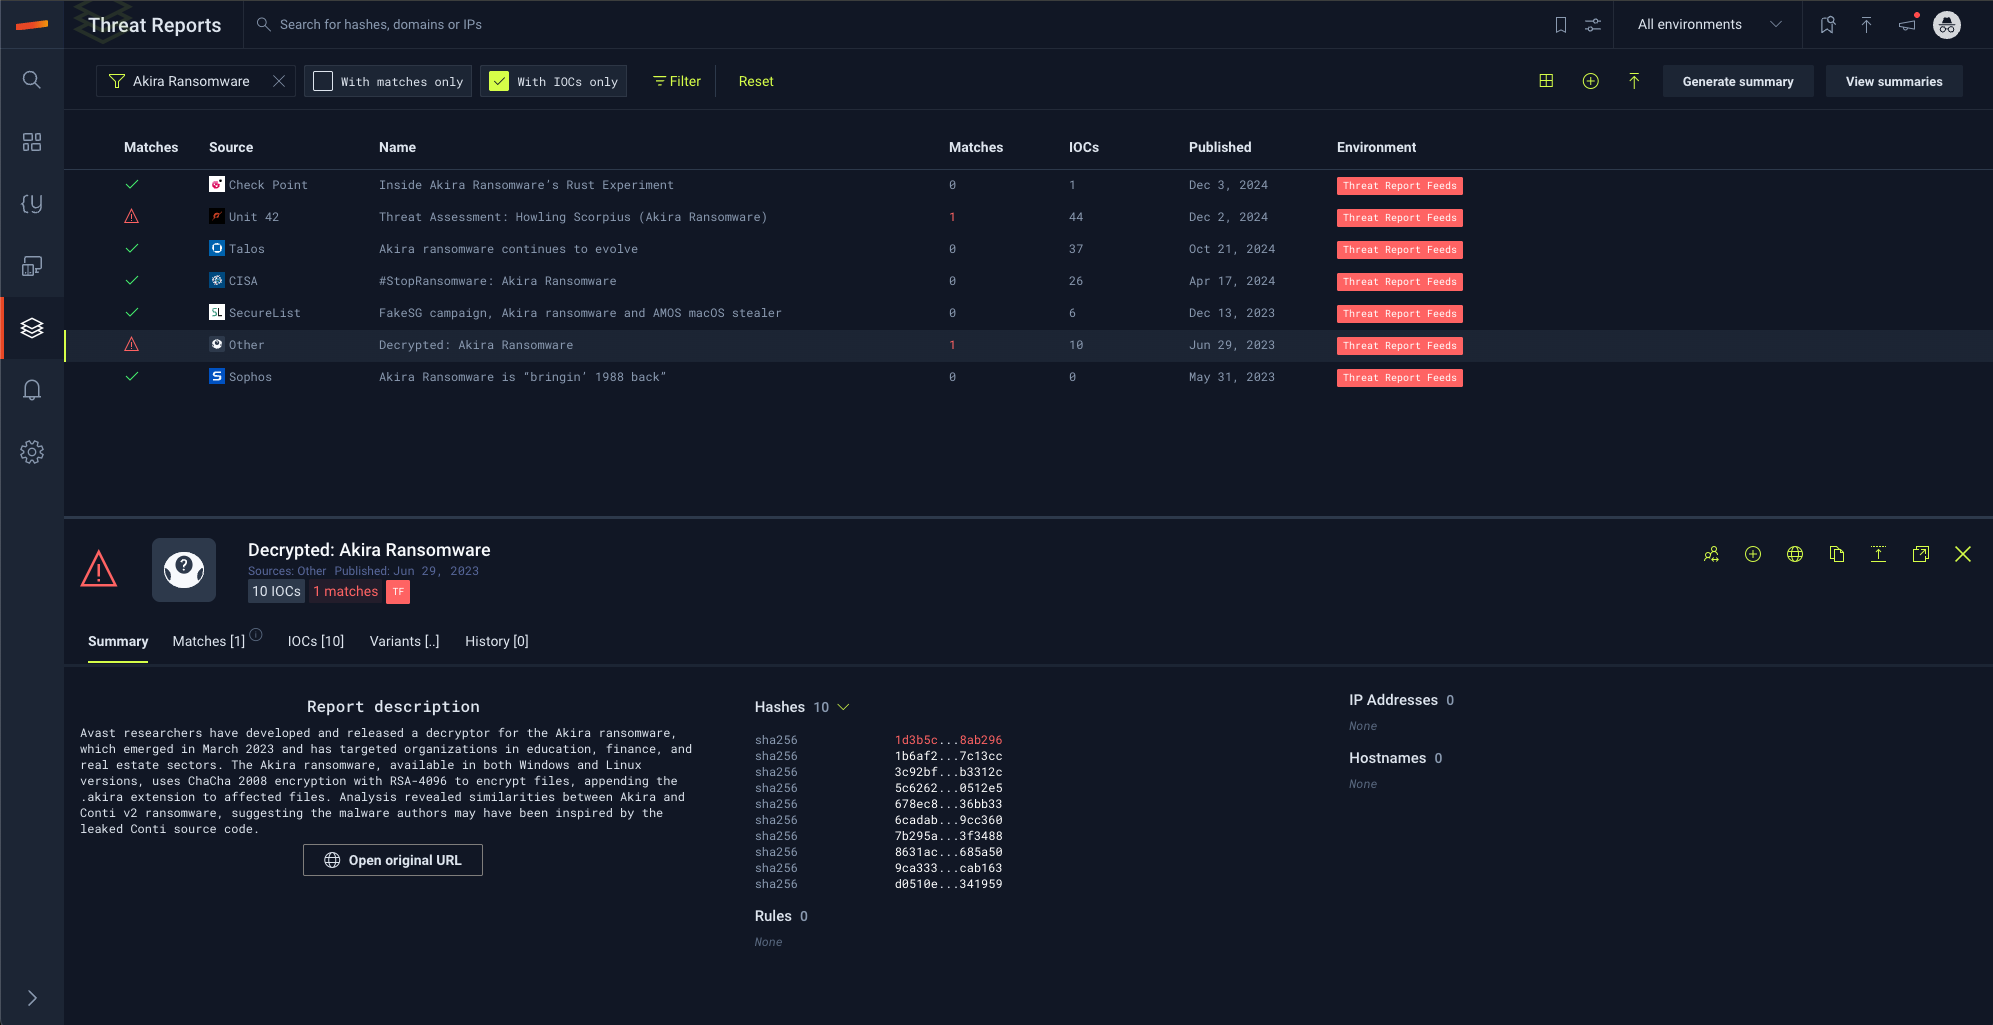Sort by the IOCs column header
The width and height of the screenshot is (1993, 1025).
(x=1084, y=147)
